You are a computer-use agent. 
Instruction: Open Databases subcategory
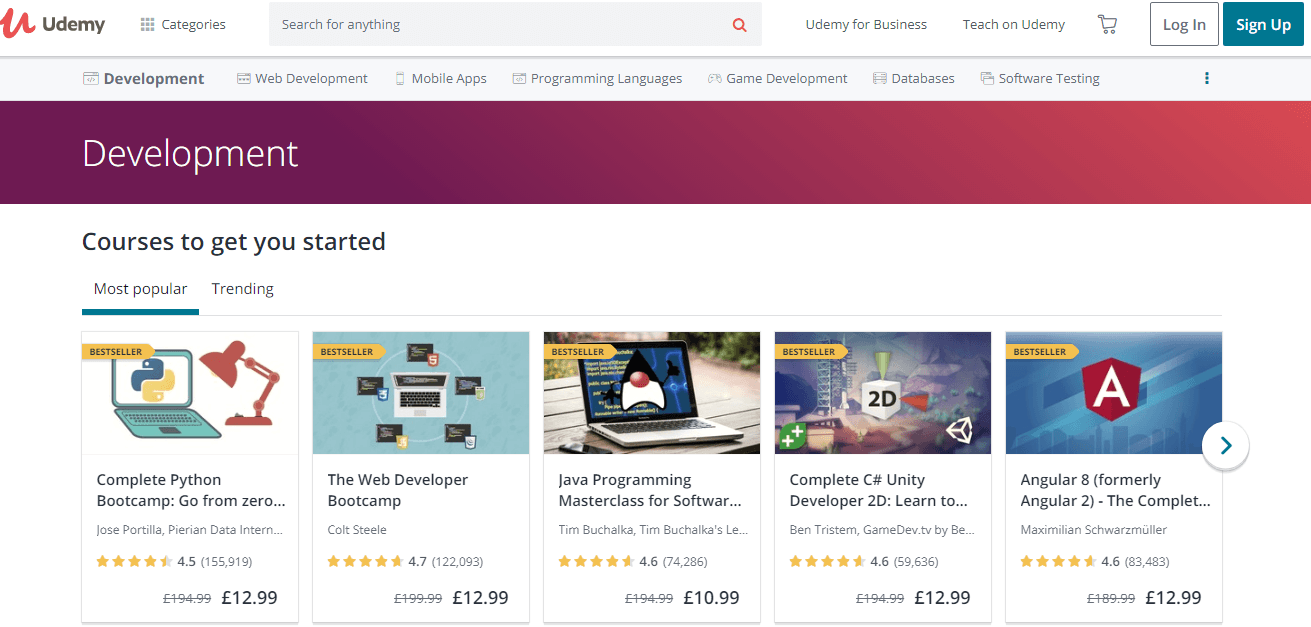click(914, 78)
